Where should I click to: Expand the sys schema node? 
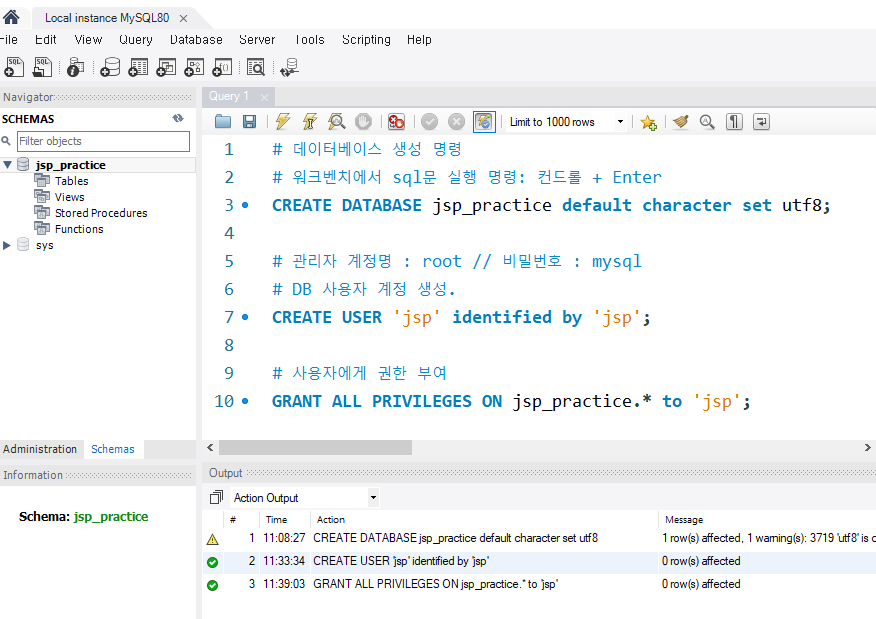point(7,245)
